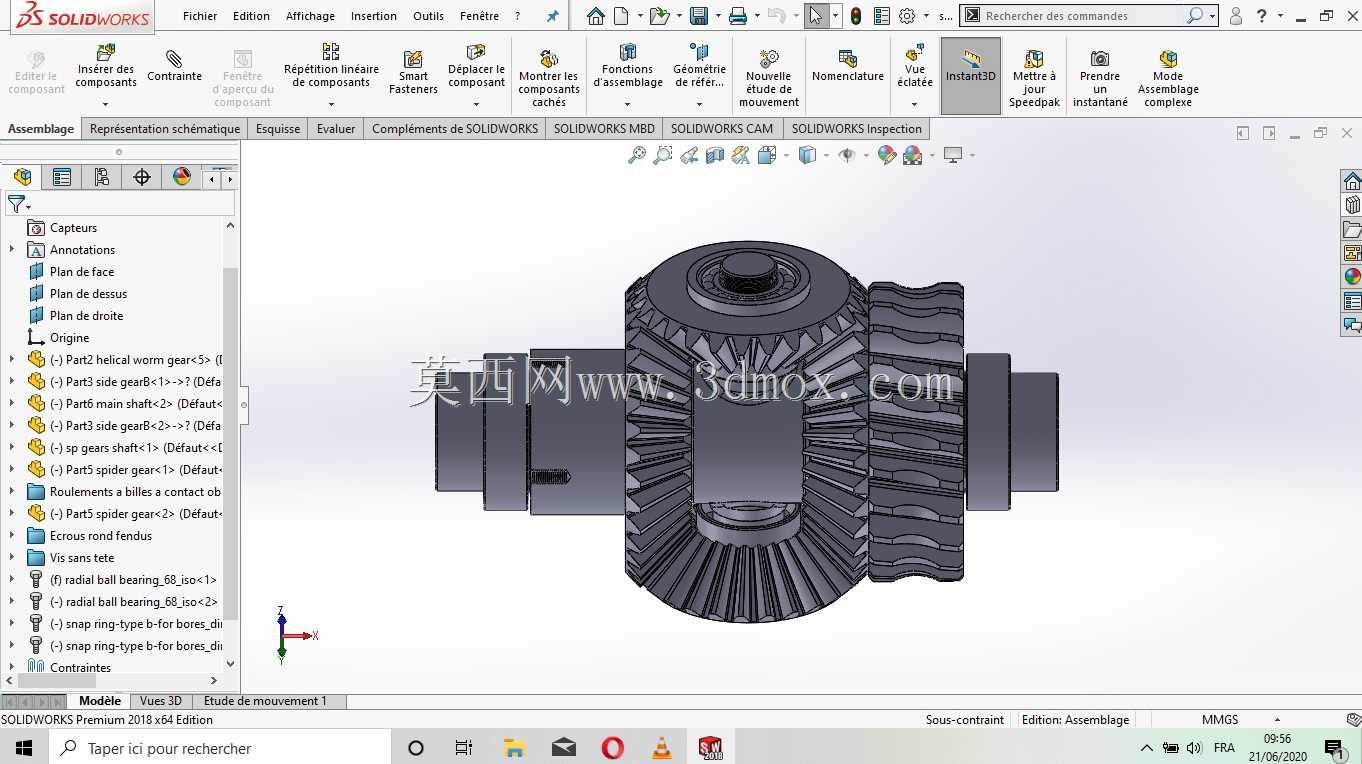This screenshot has width=1362, height=764.
Task: Click the Zoom to fit magnifier icon
Action: point(637,155)
